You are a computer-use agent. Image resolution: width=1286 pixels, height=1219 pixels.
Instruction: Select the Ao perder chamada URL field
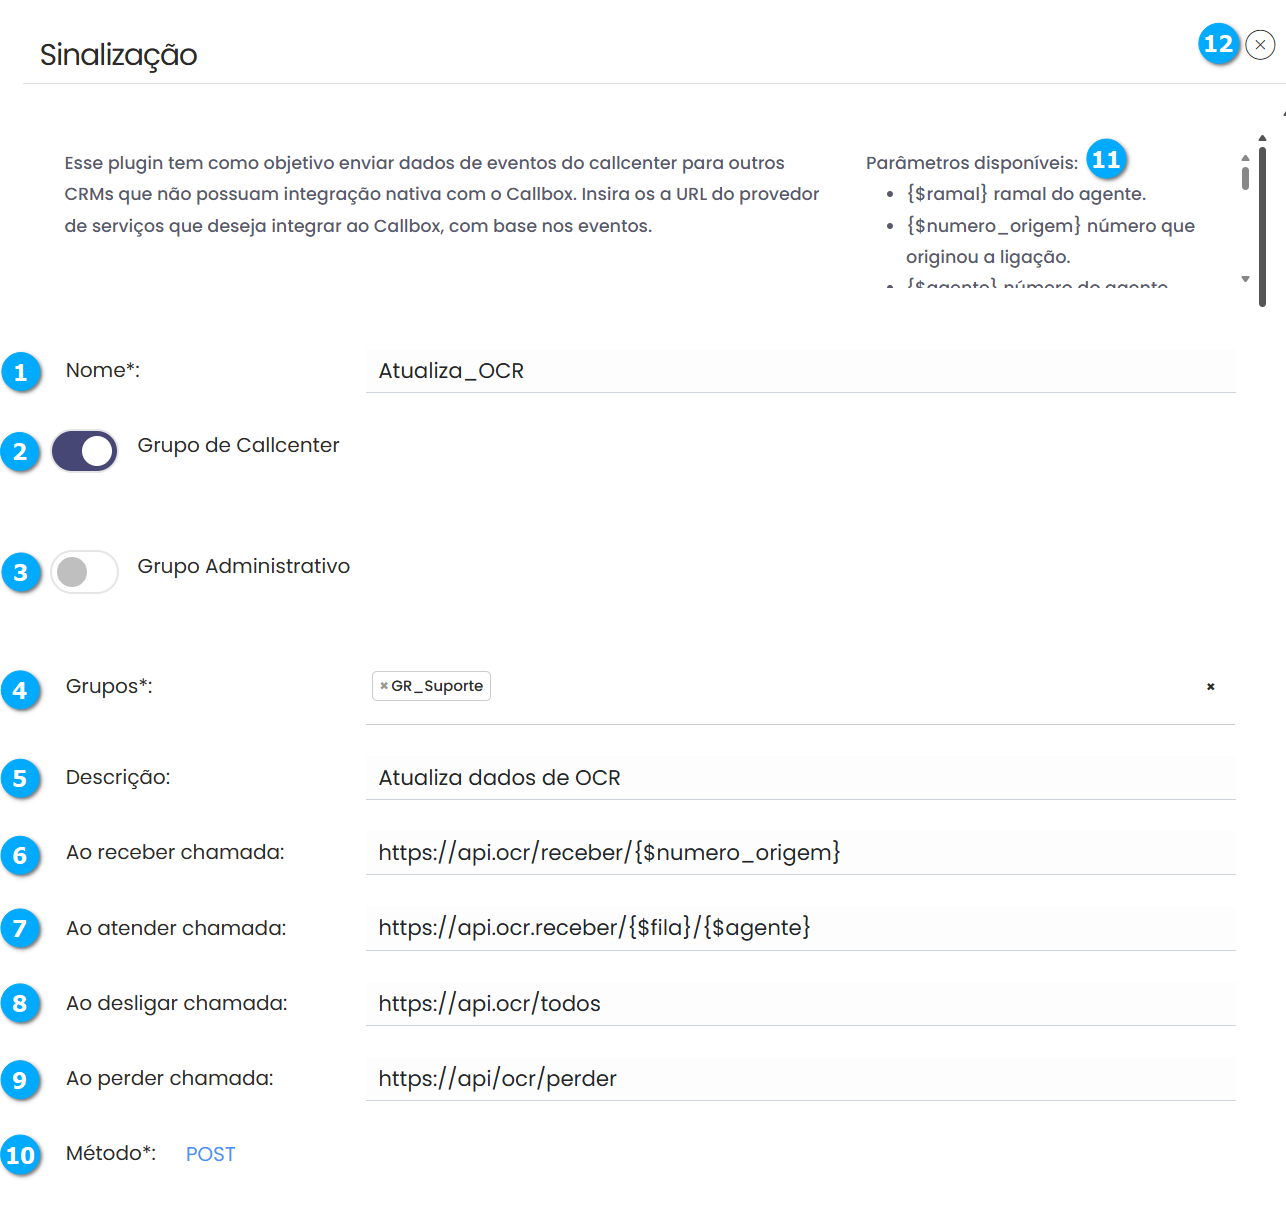coord(800,1079)
